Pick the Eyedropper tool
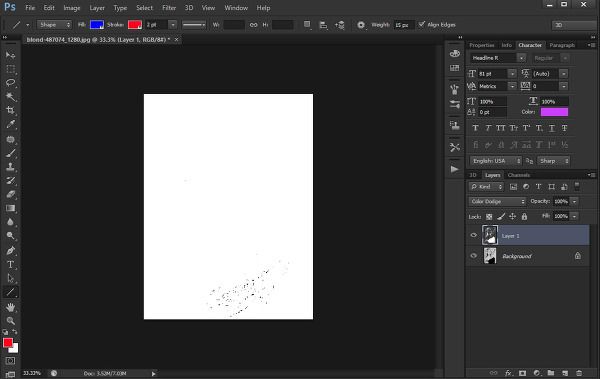 10,124
